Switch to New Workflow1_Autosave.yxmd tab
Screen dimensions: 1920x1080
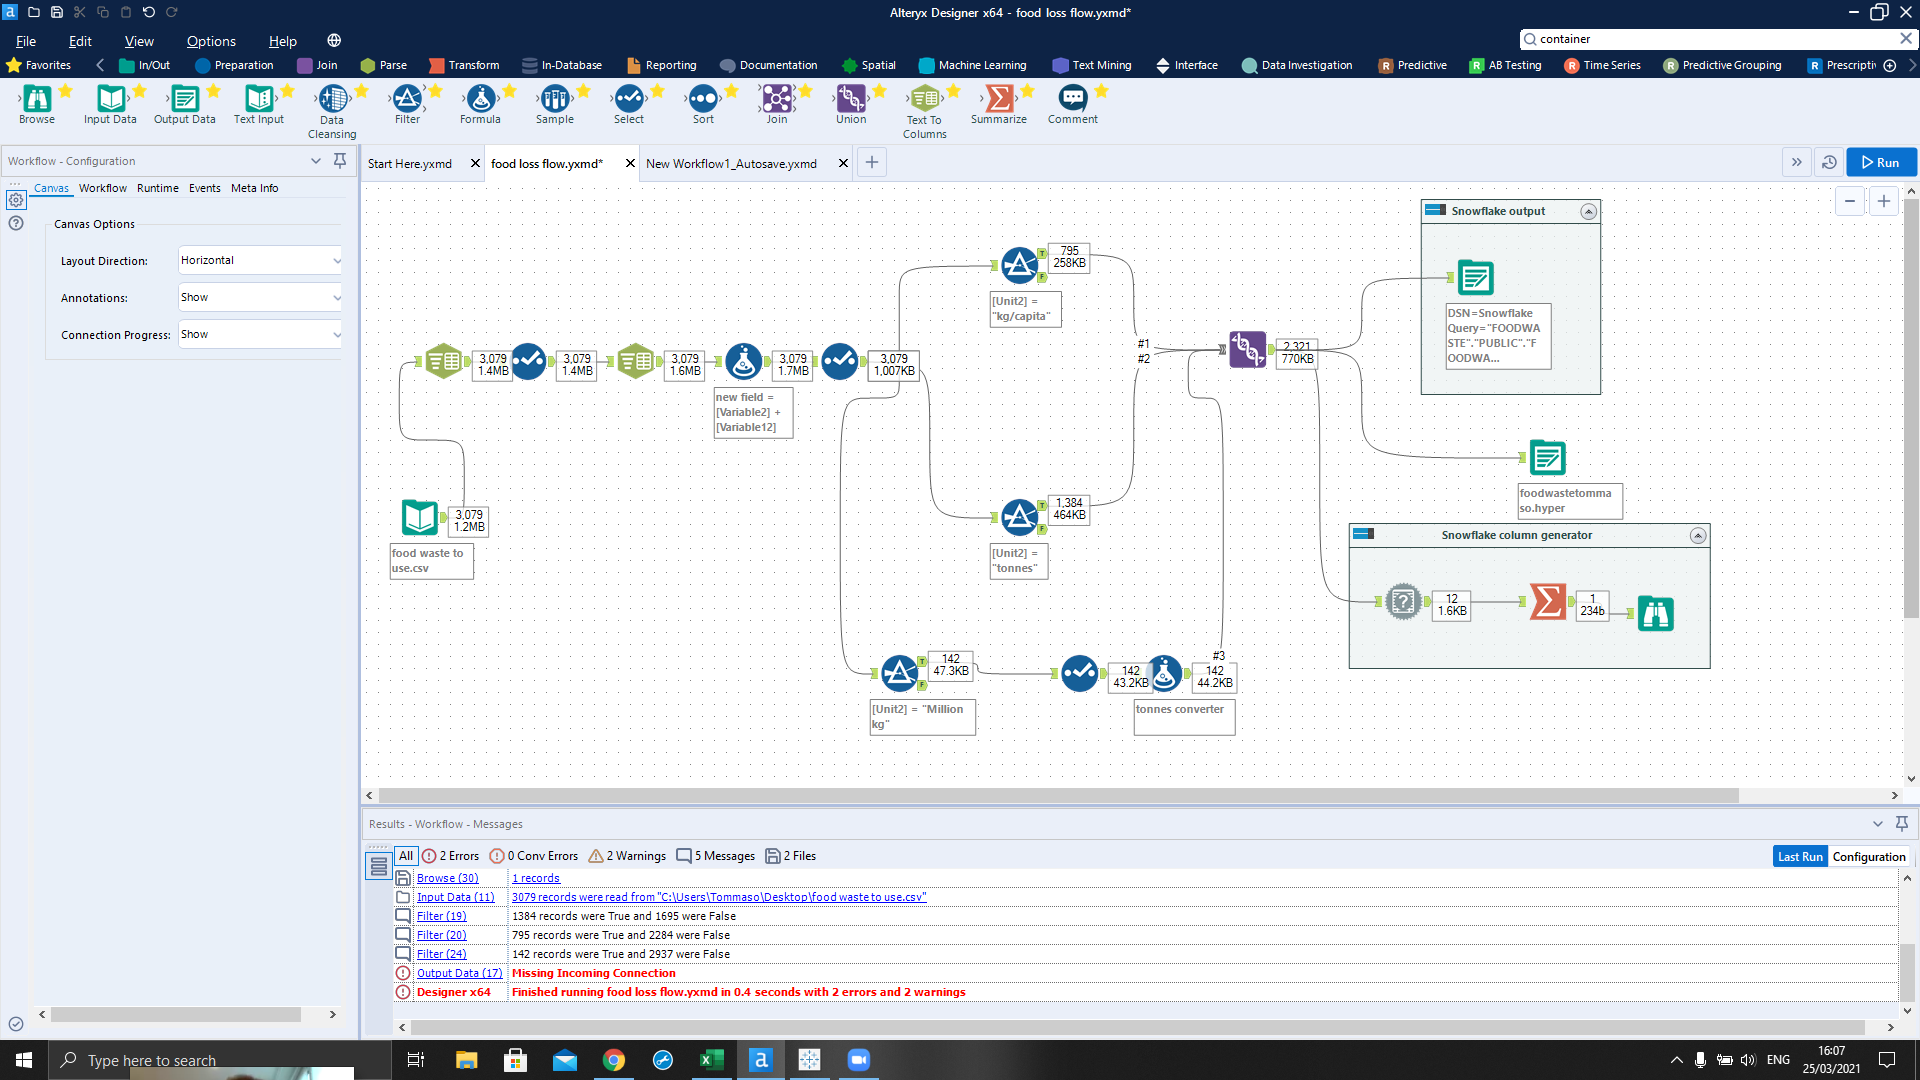(x=731, y=163)
